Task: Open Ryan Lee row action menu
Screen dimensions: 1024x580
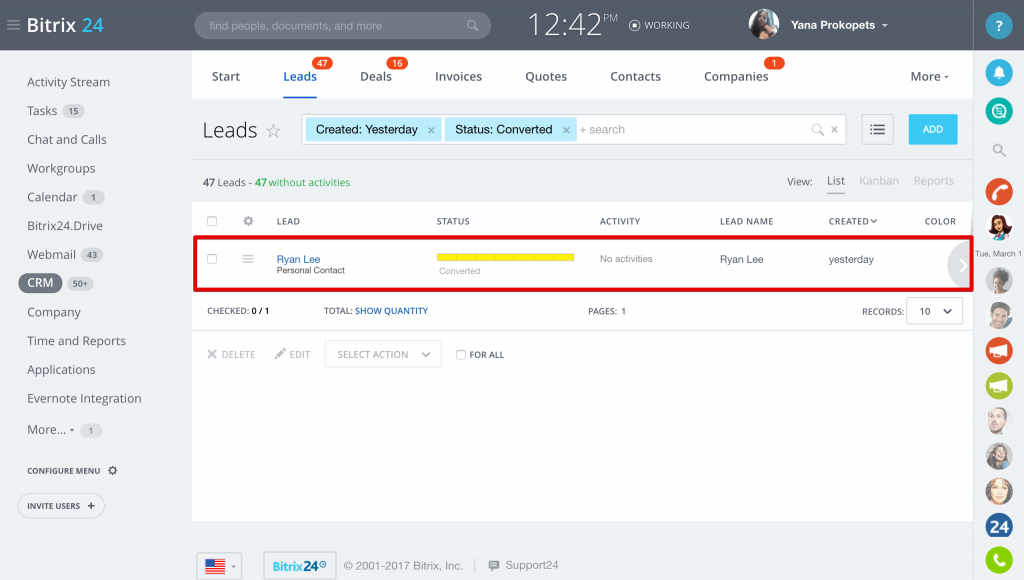Action: point(248,259)
